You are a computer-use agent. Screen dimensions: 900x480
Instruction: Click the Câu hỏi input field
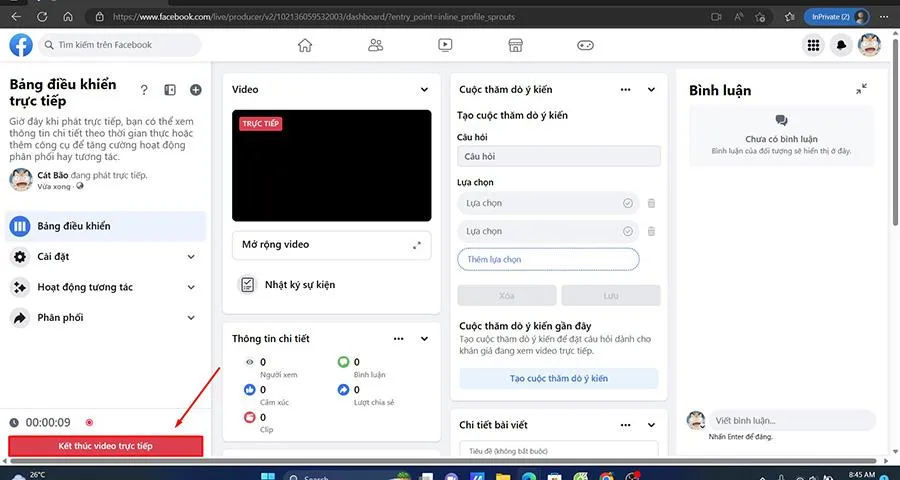pyautogui.click(x=558, y=157)
